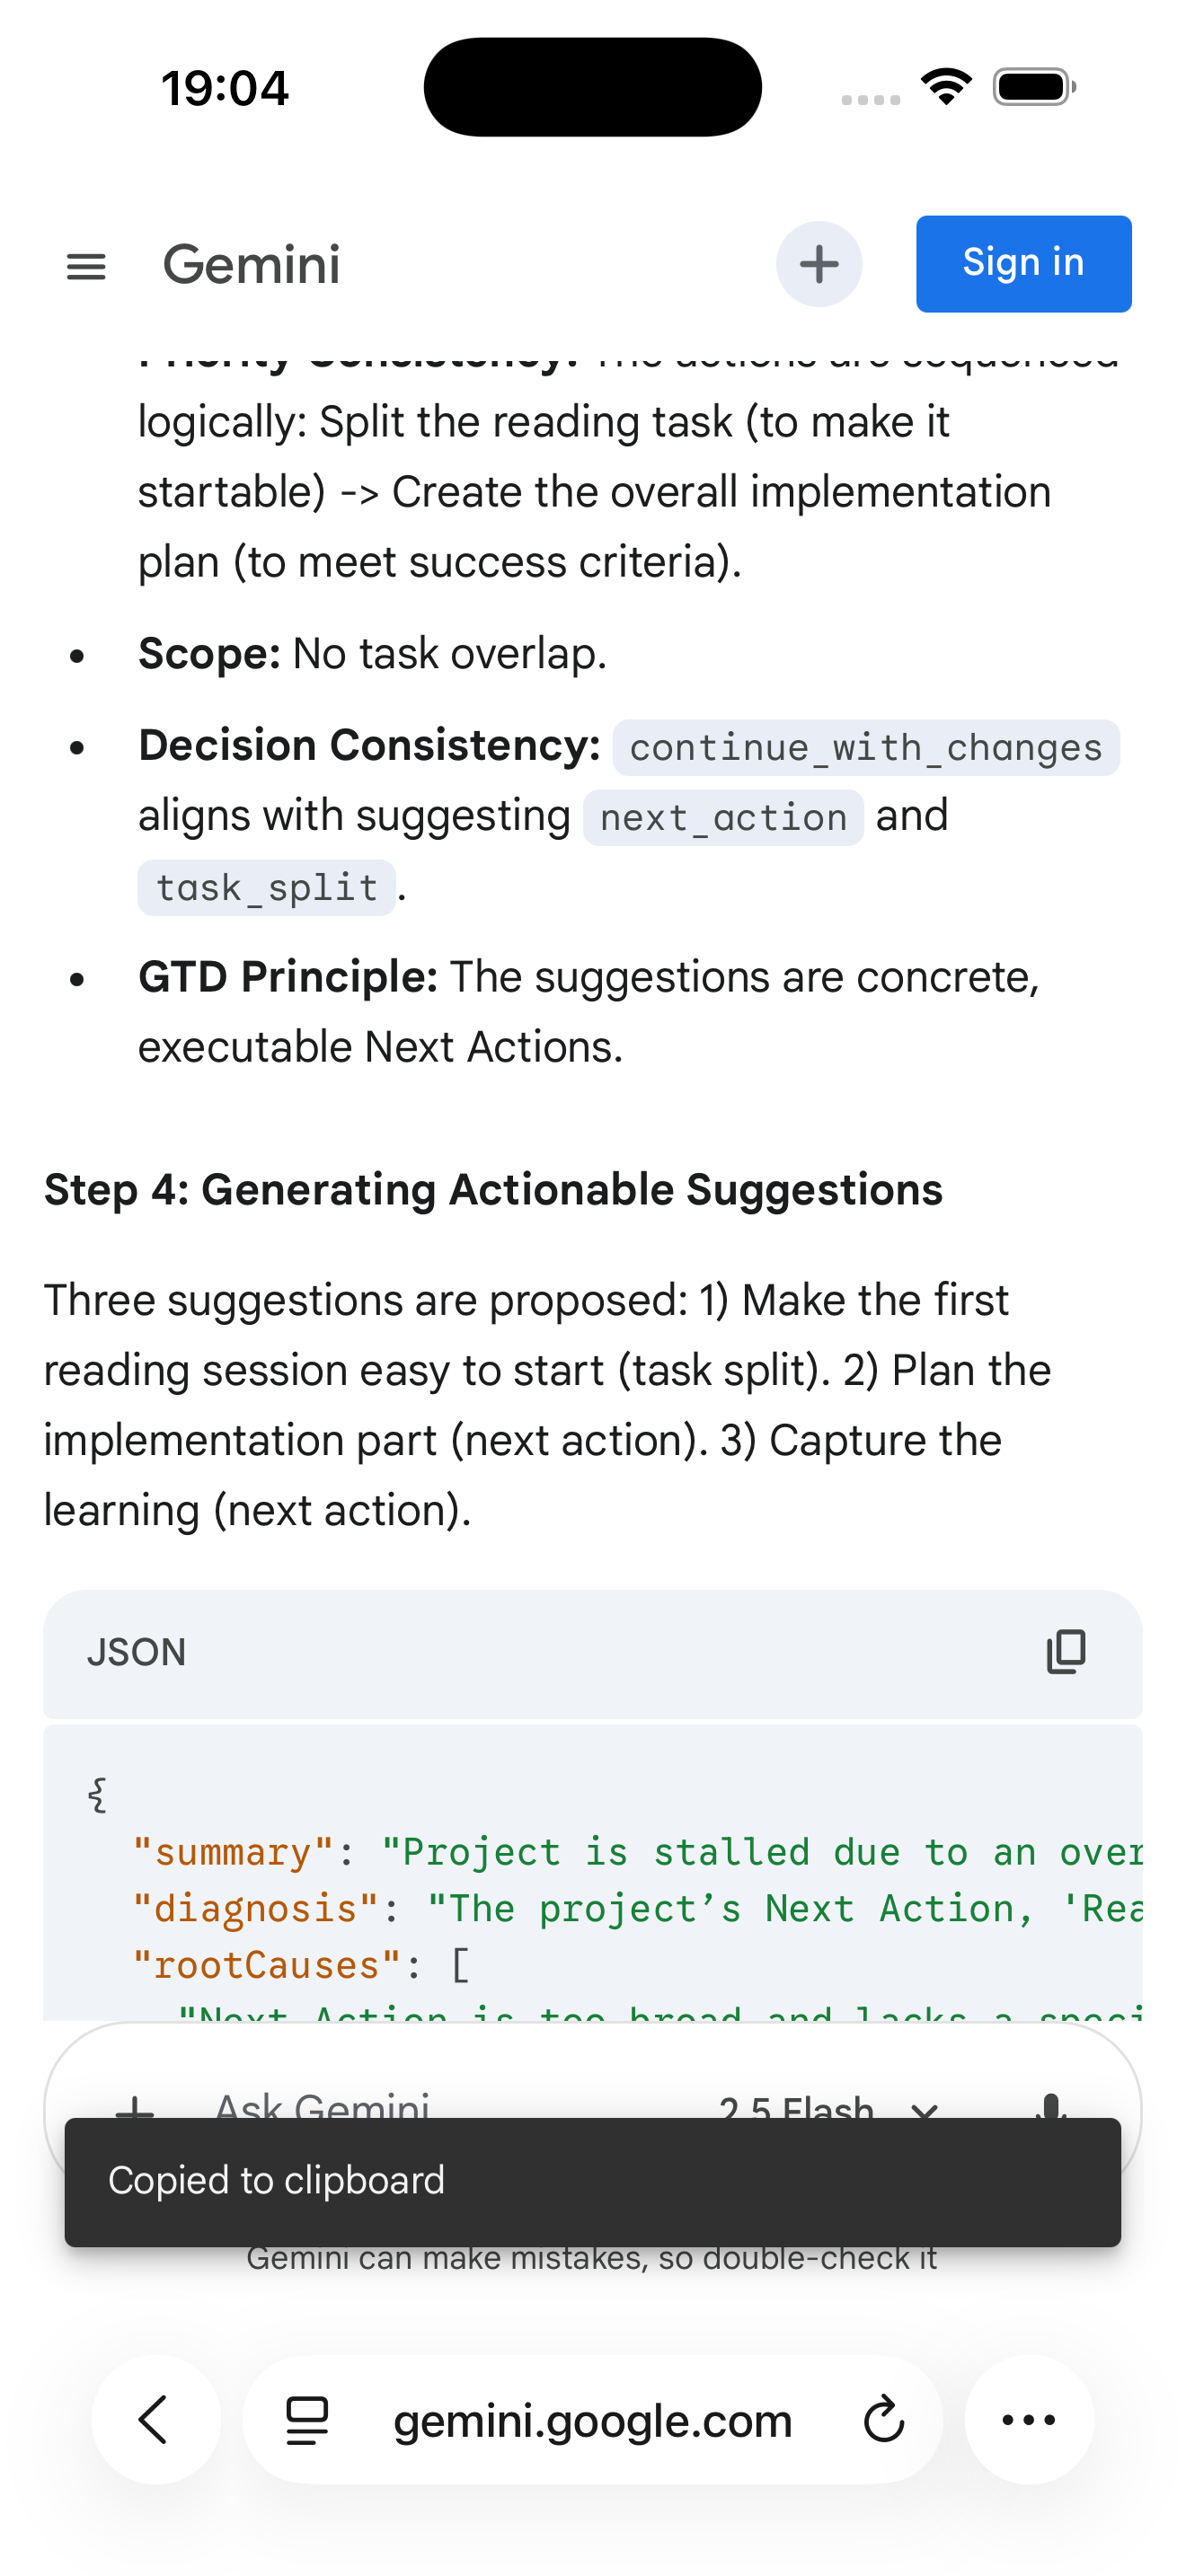
Task: Open the hamburger main menu
Action: 86,266
